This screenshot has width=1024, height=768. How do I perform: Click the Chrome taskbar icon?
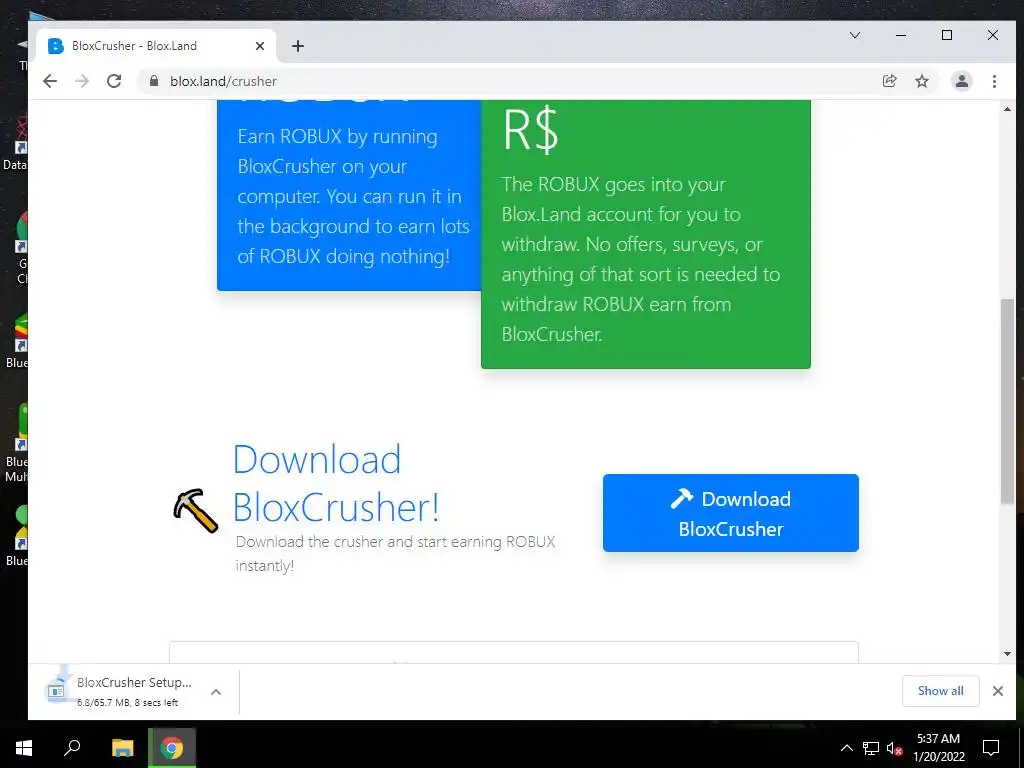coord(172,748)
